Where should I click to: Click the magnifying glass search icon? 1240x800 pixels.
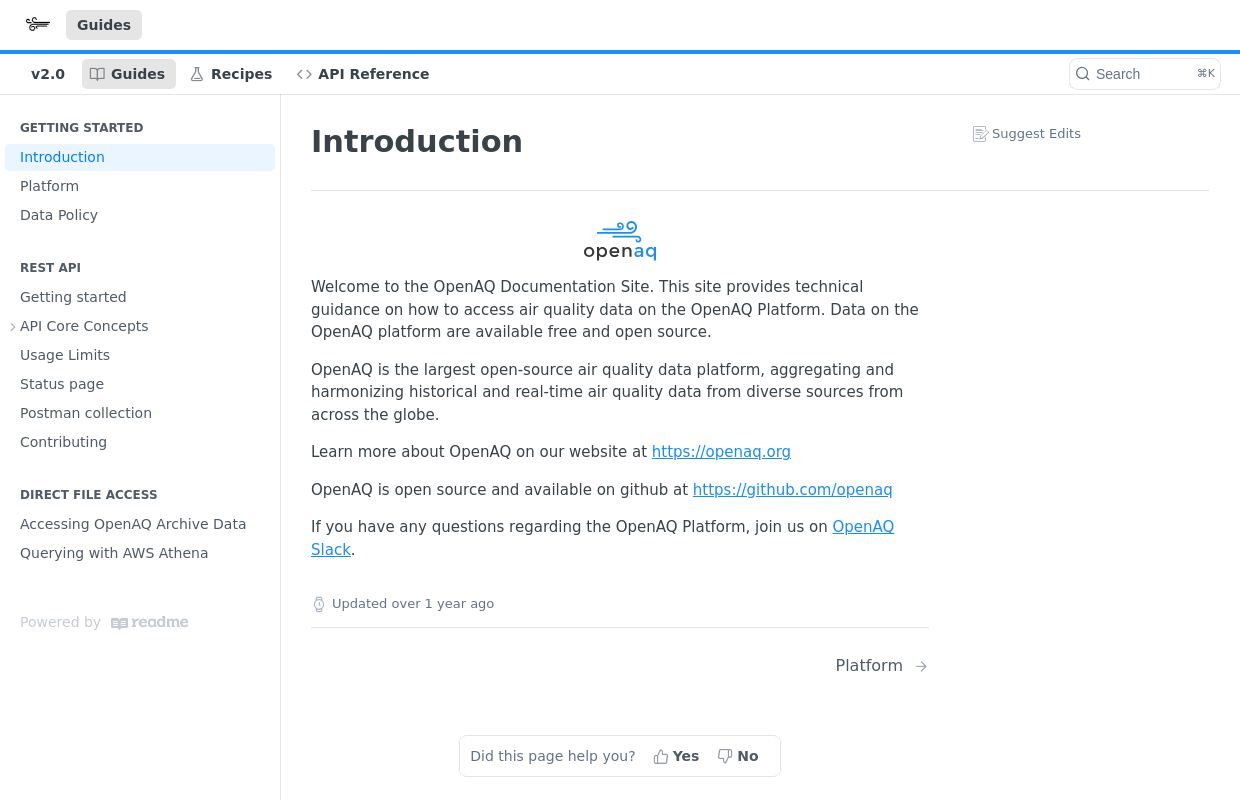click(1083, 73)
